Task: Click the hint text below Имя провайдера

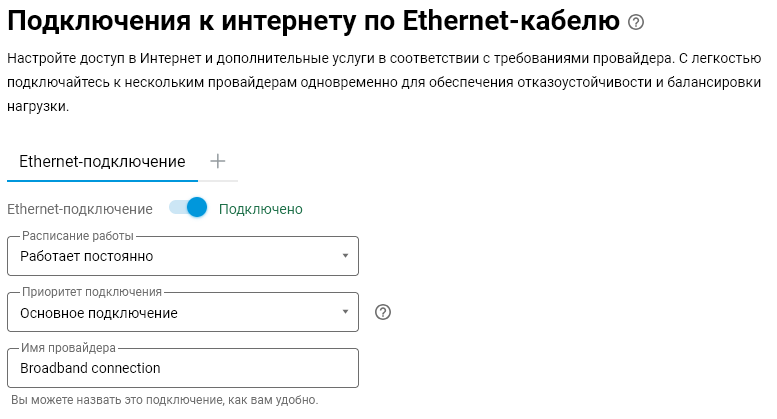Action: pyautogui.click(x=164, y=400)
